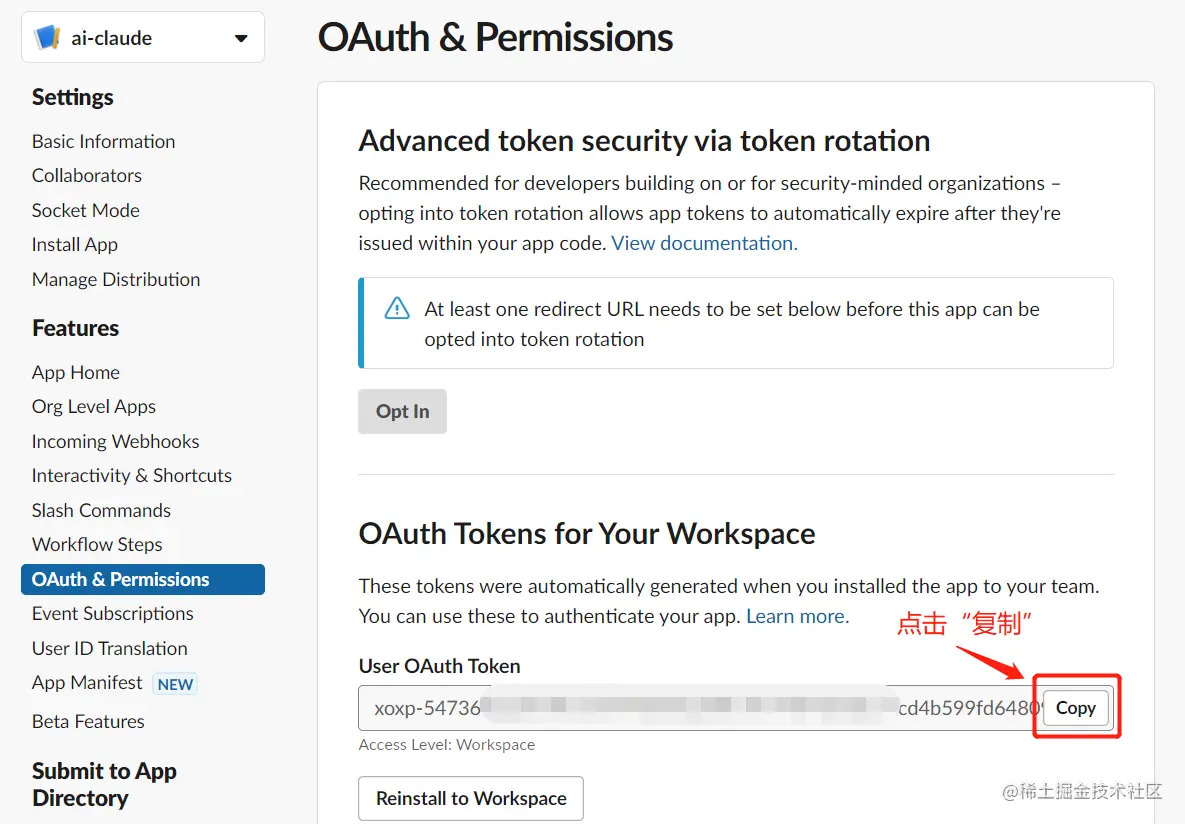Click the Learn more link
This screenshot has width=1185, height=824.
point(797,616)
